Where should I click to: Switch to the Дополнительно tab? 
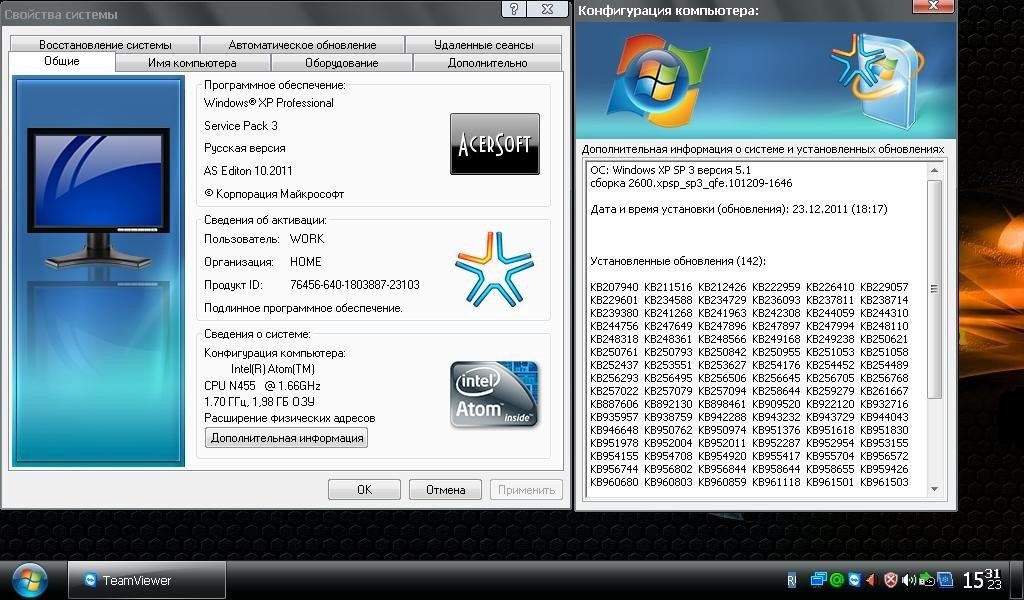point(487,63)
